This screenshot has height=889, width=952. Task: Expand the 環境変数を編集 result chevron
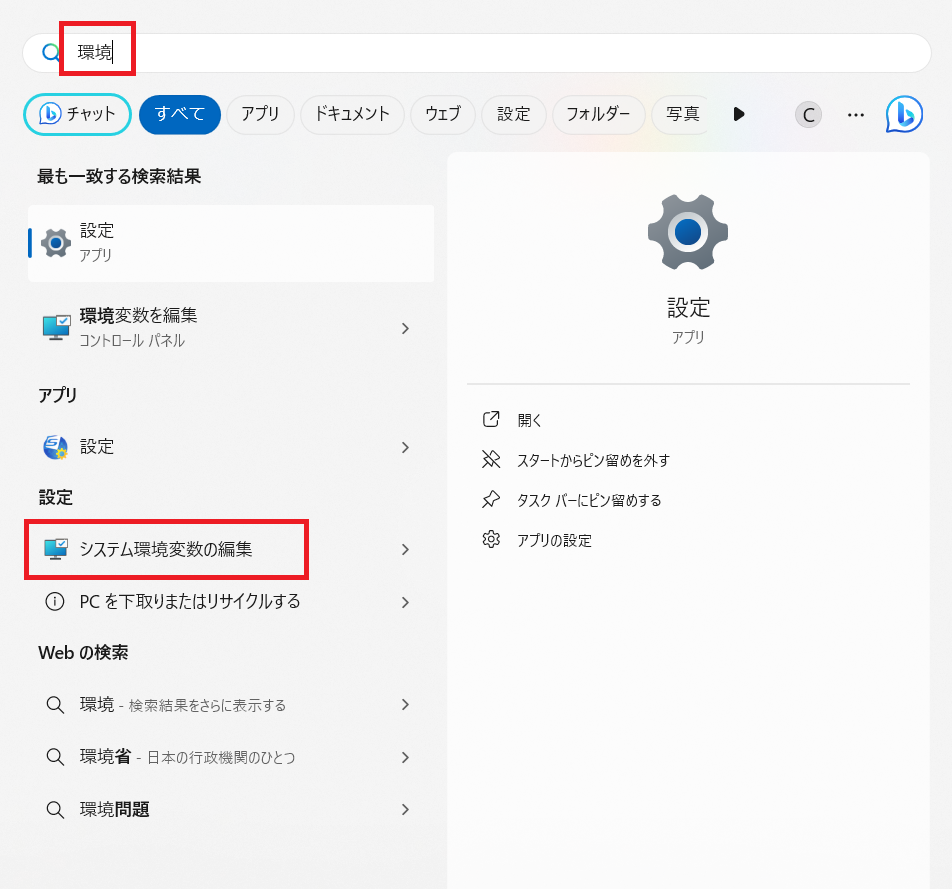click(405, 328)
